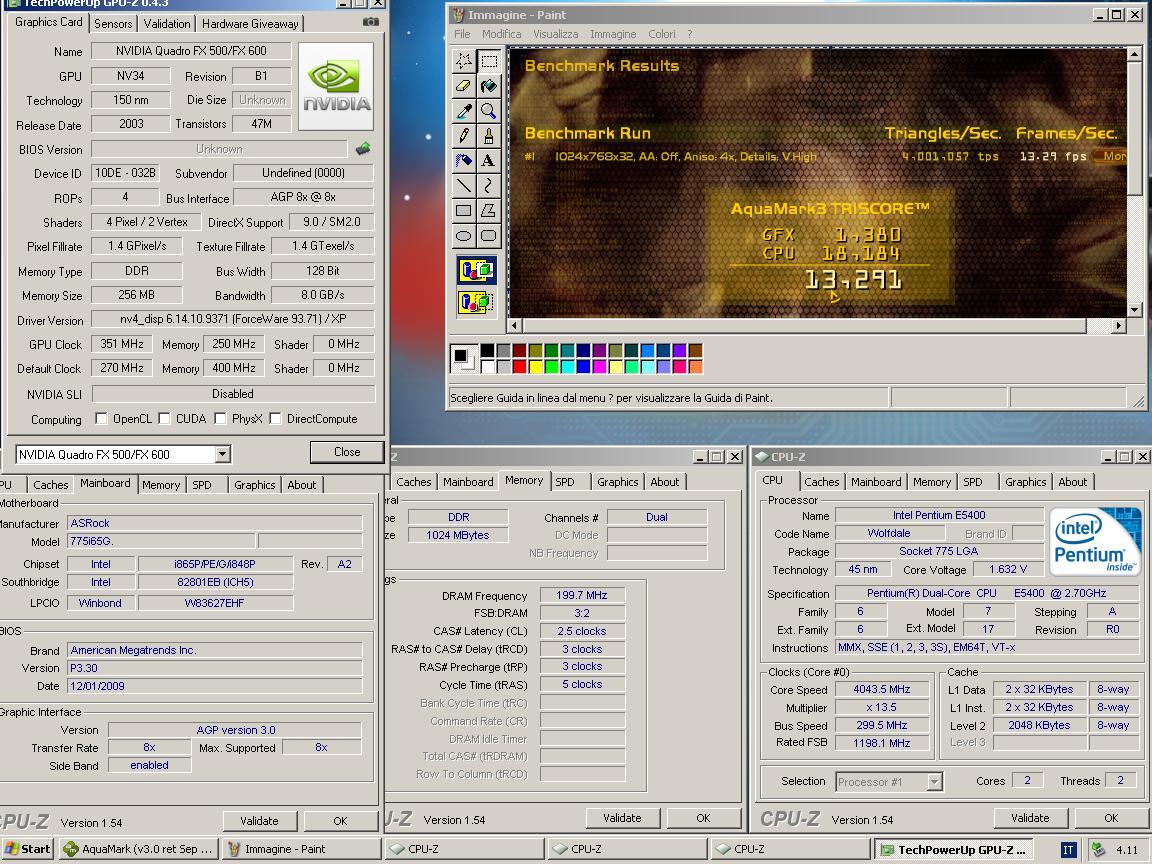Open SPD tab in the CPU-Z memory timings window
The height and width of the screenshot is (864, 1152).
(565, 482)
